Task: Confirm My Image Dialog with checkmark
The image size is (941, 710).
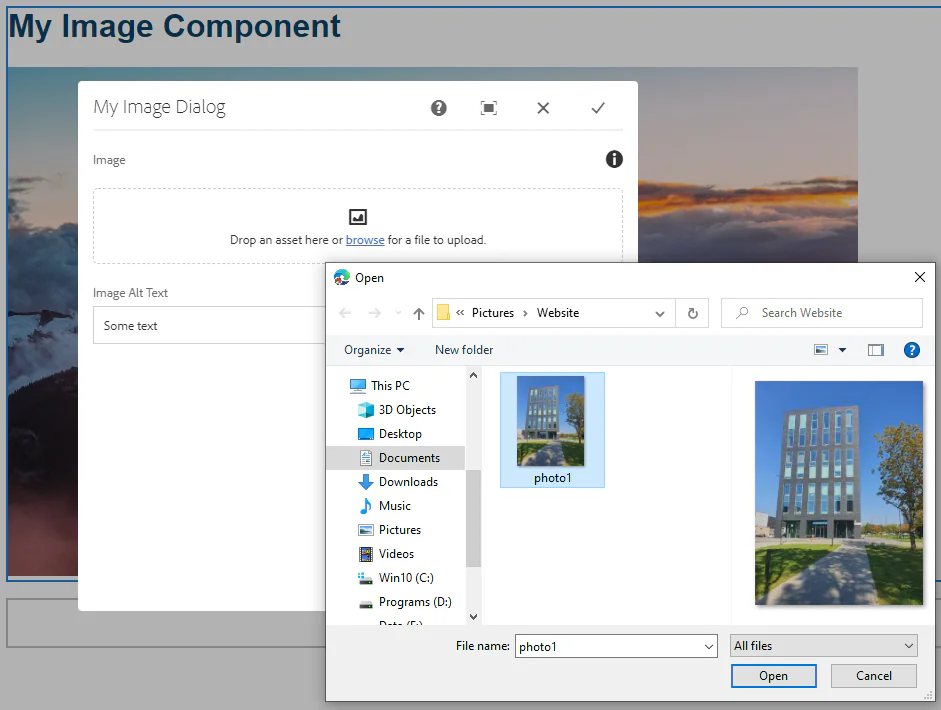Action: pos(598,108)
